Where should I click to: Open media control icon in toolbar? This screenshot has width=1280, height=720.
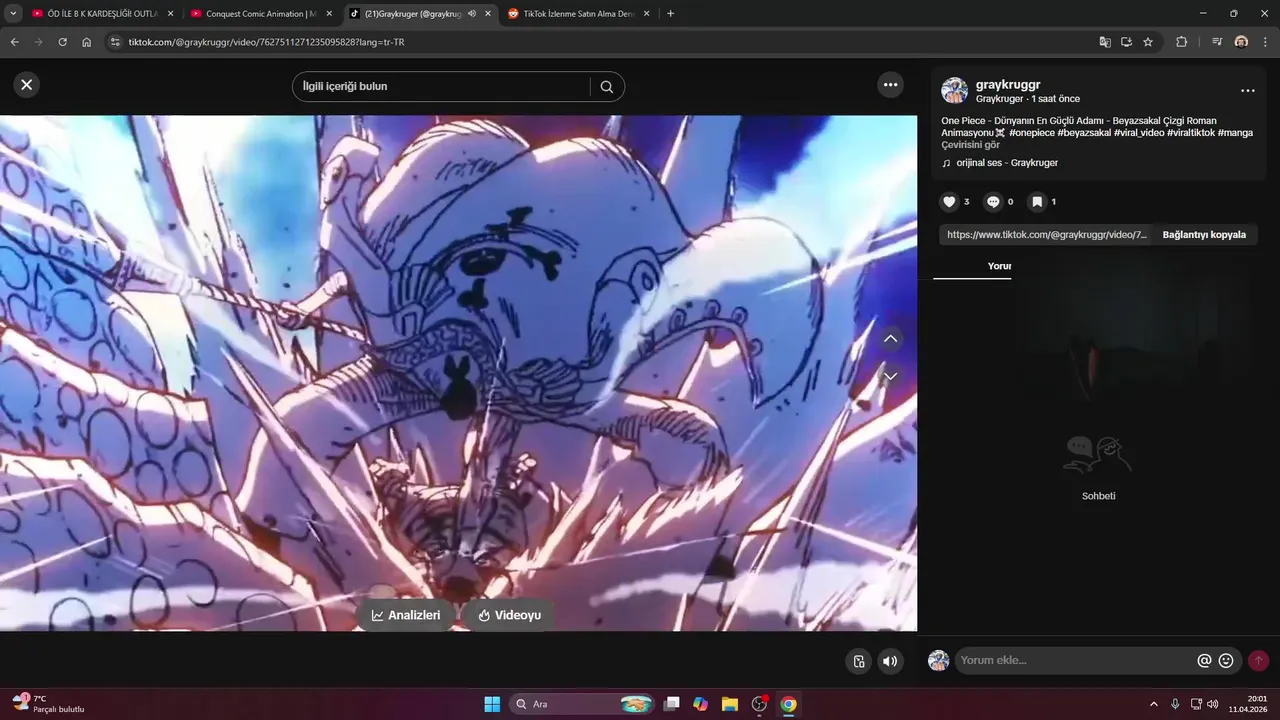pos(1217,42)
